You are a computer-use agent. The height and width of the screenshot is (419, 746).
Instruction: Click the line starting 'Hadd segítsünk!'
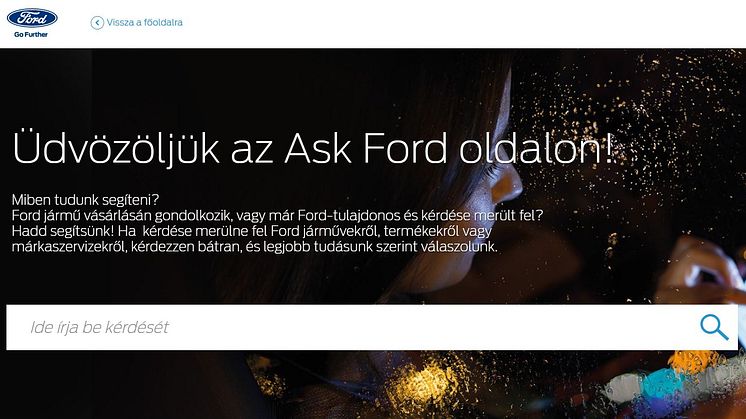(x=252, y=231)
